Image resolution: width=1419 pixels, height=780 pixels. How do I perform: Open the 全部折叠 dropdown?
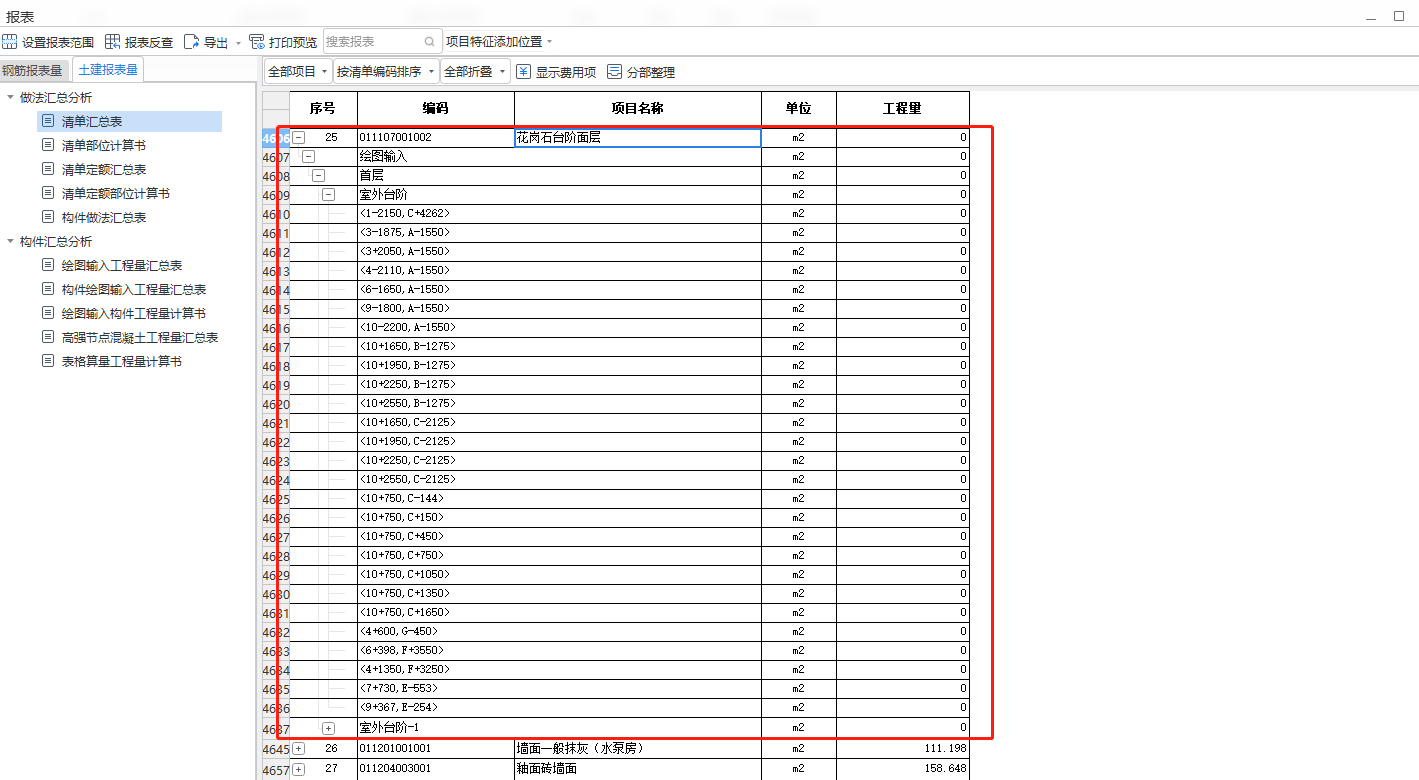(475, 72)
